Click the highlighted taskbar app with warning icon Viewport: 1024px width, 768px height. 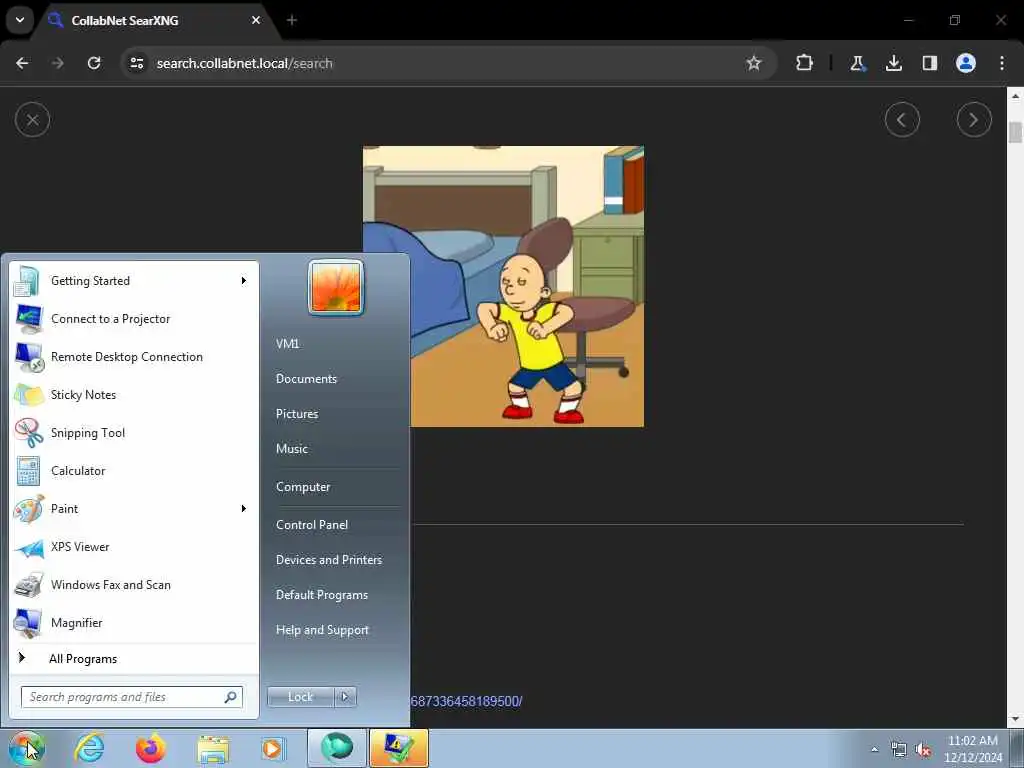point(398,748)
